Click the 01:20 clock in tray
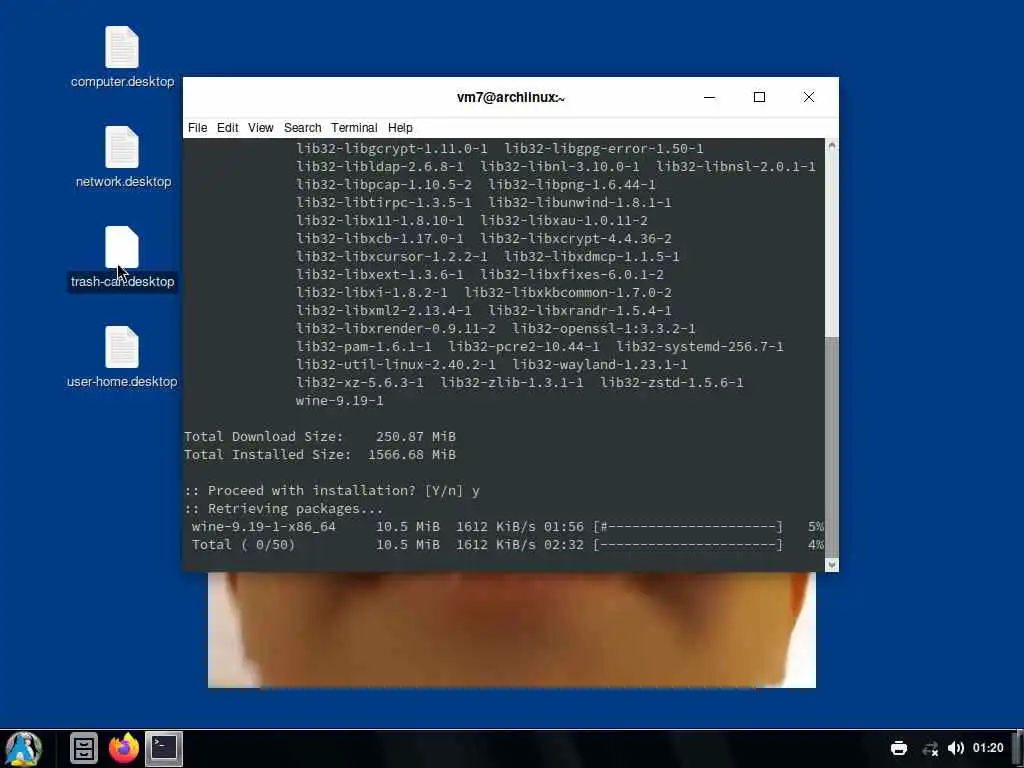 pyautogui.click(x=988, y=748)
